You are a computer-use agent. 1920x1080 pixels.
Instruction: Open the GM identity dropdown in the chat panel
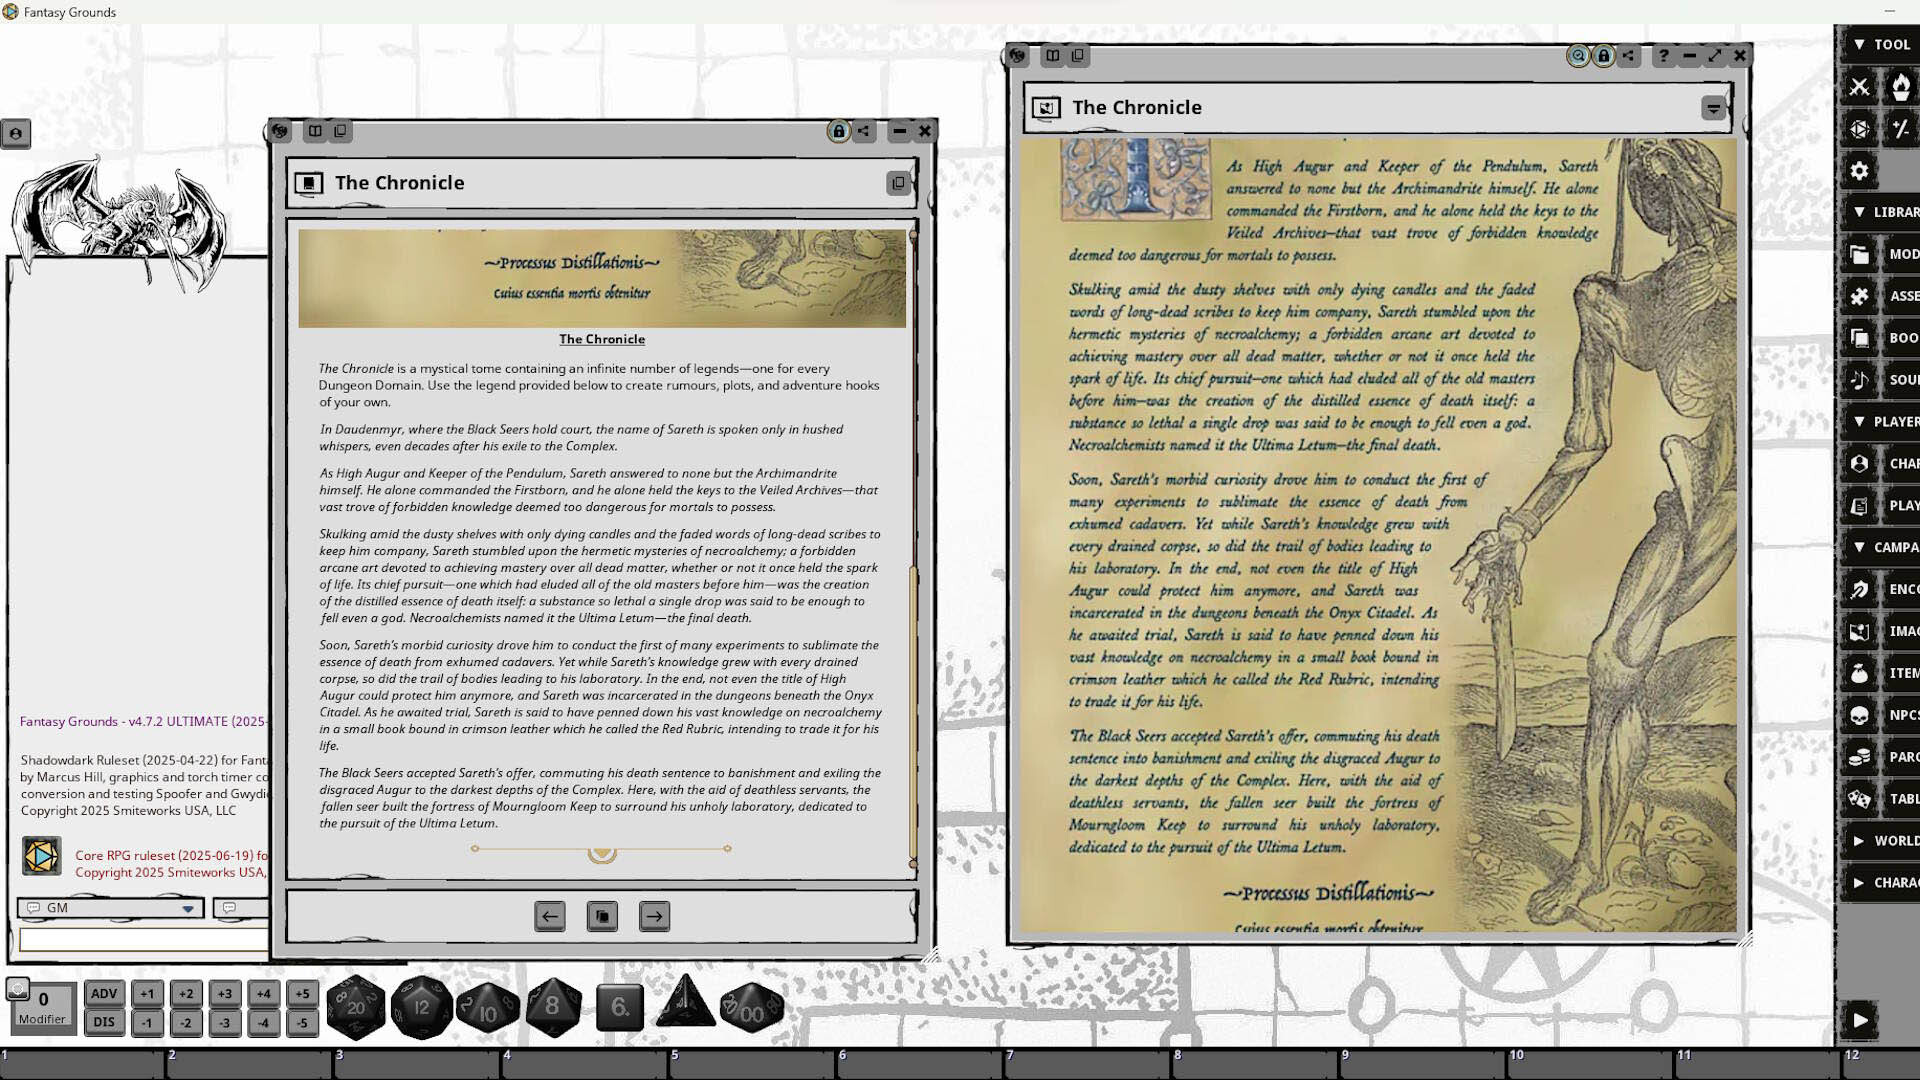(188, 908)
